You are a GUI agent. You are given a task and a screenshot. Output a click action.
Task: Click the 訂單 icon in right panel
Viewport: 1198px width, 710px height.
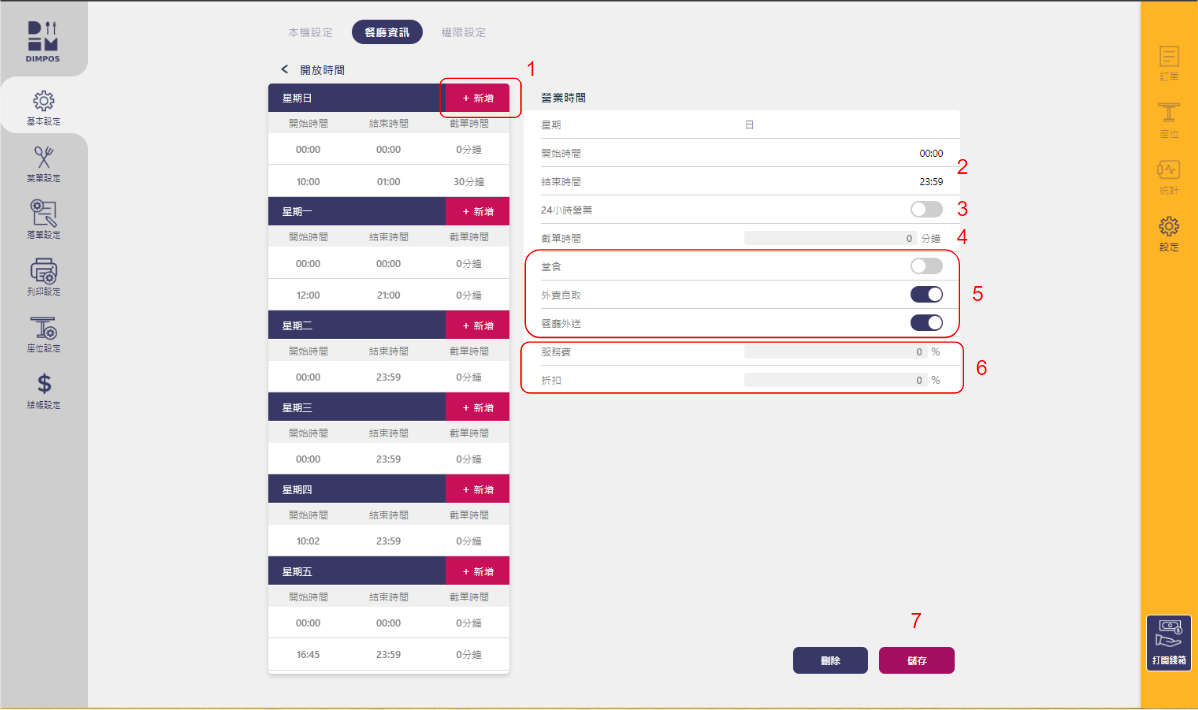(1168, 63)
